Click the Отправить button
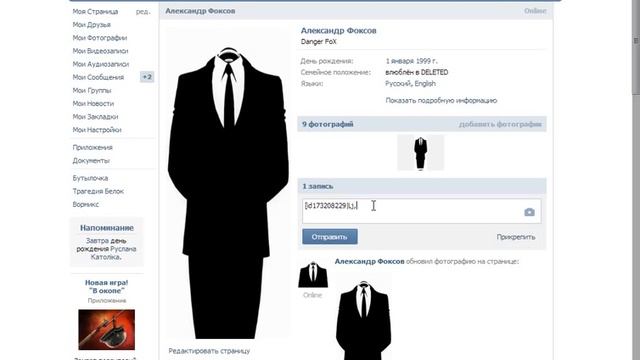Image resolution: width=640 pixels, height=360 pixels. coord(330,237)
